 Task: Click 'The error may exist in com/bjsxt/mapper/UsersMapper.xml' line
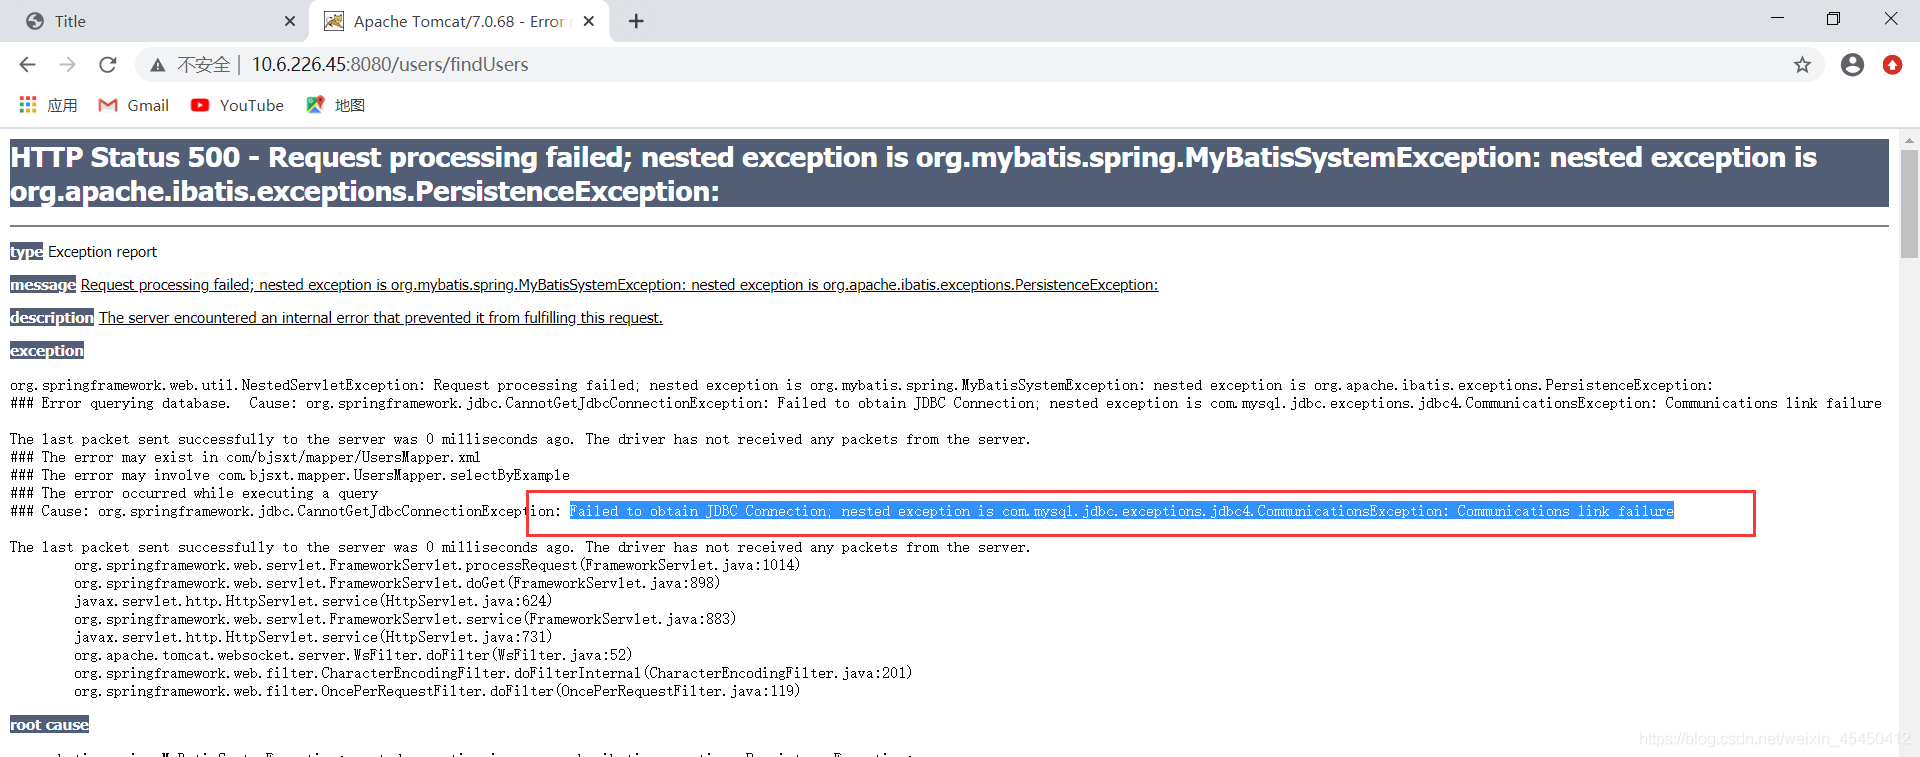coord(245,457)
